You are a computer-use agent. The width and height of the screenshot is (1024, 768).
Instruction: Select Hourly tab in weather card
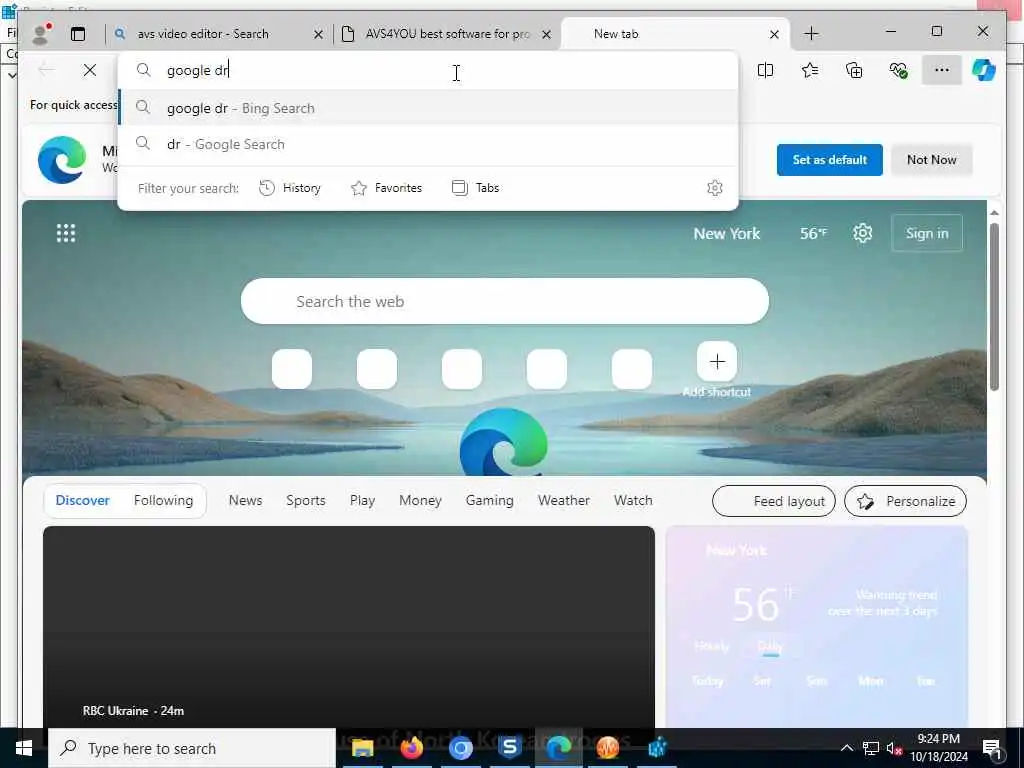tap(711, 647)
